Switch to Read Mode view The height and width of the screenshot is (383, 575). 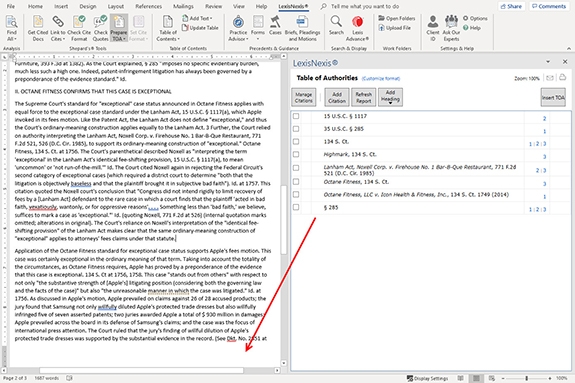[461, 378]
